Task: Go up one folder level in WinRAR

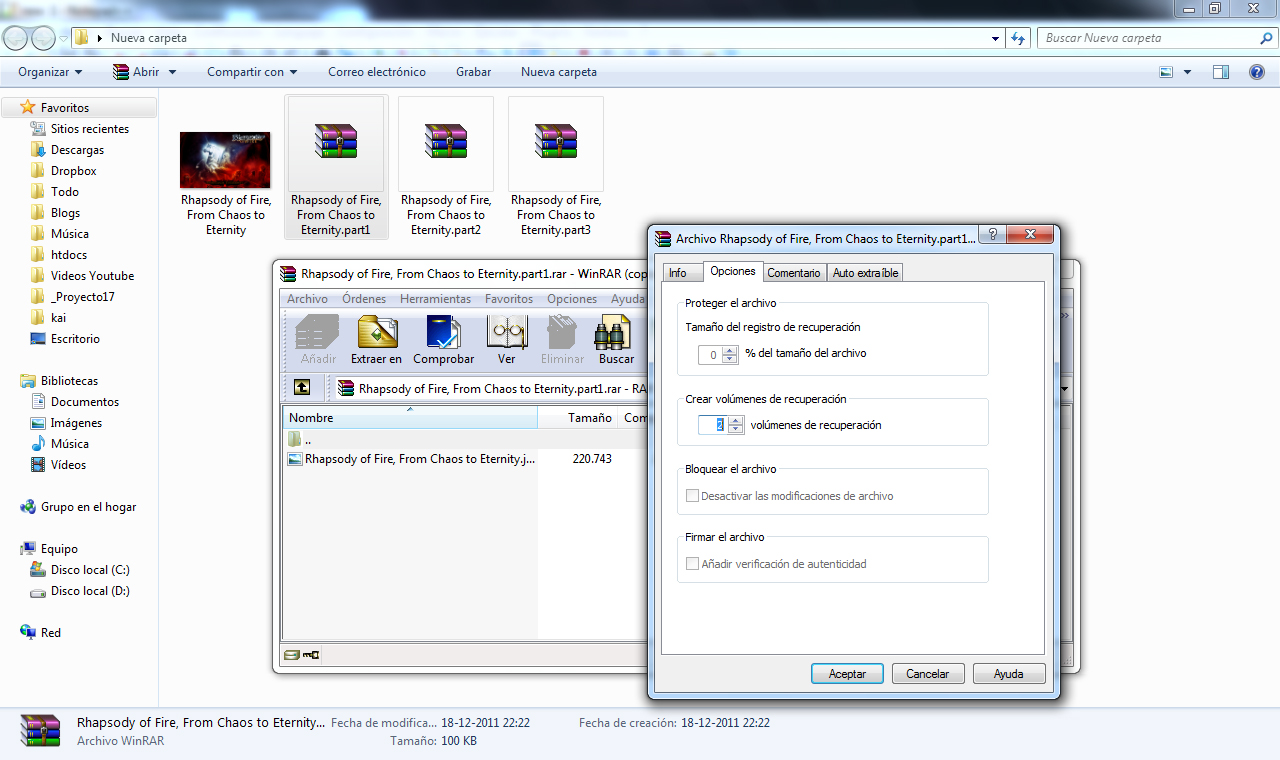Action: coord(302,388)
